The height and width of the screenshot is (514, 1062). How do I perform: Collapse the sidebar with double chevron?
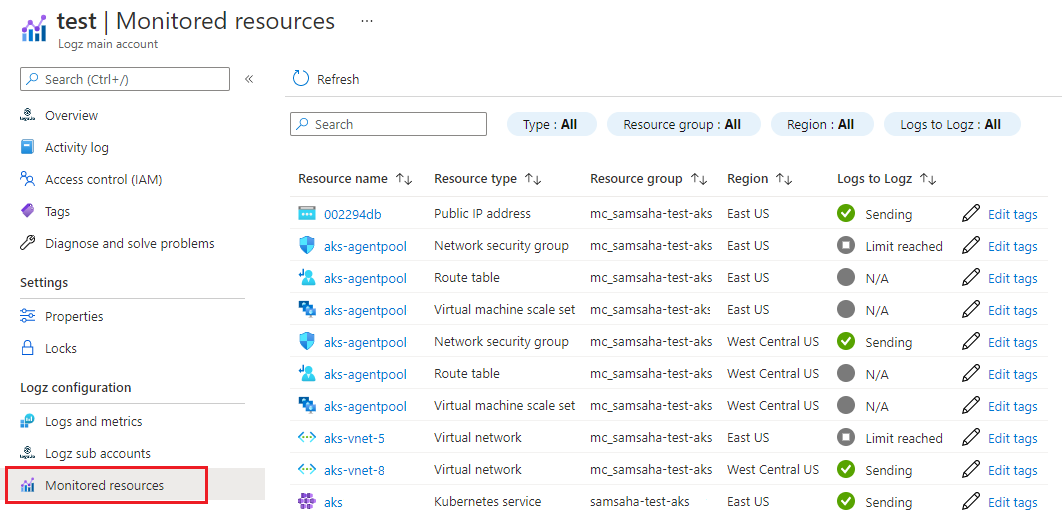[x=249, y=79]
